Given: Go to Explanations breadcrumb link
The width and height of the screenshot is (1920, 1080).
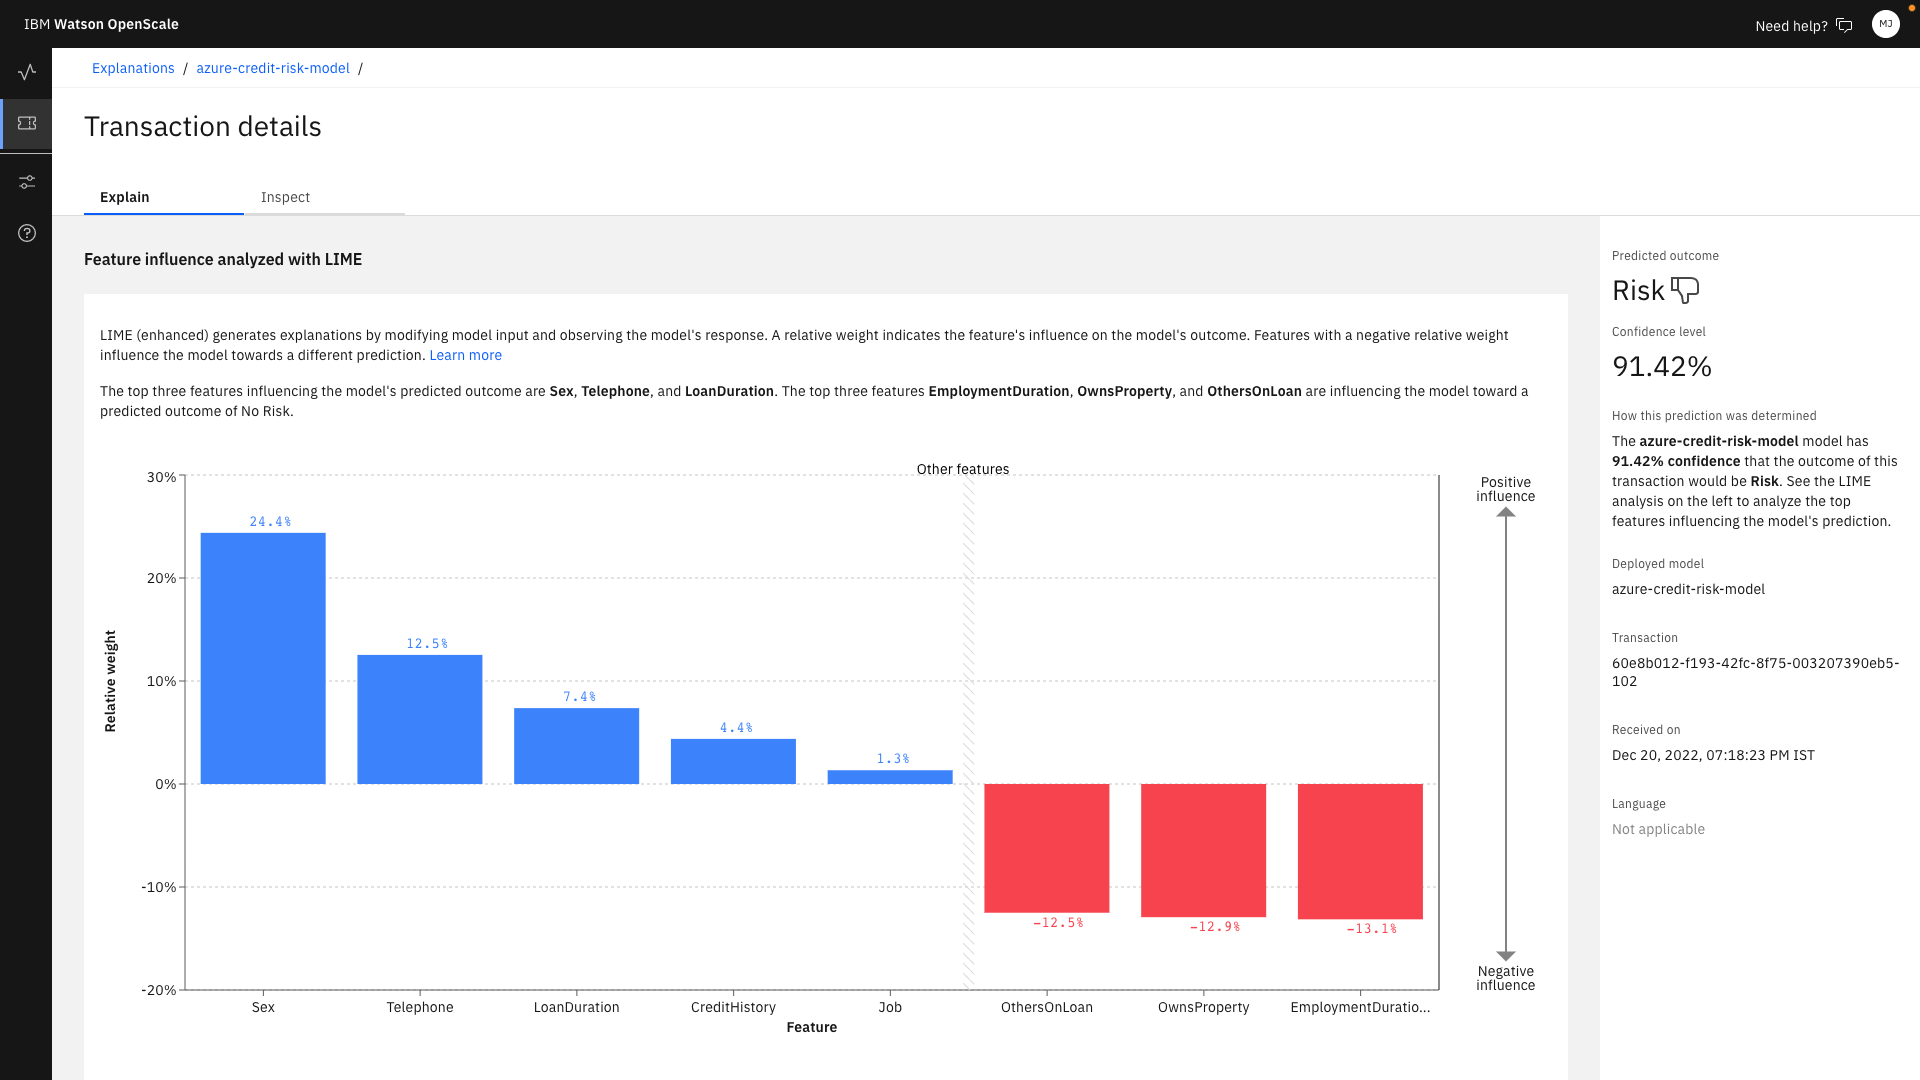Looking at the screenshot, I should coord(133,68).
